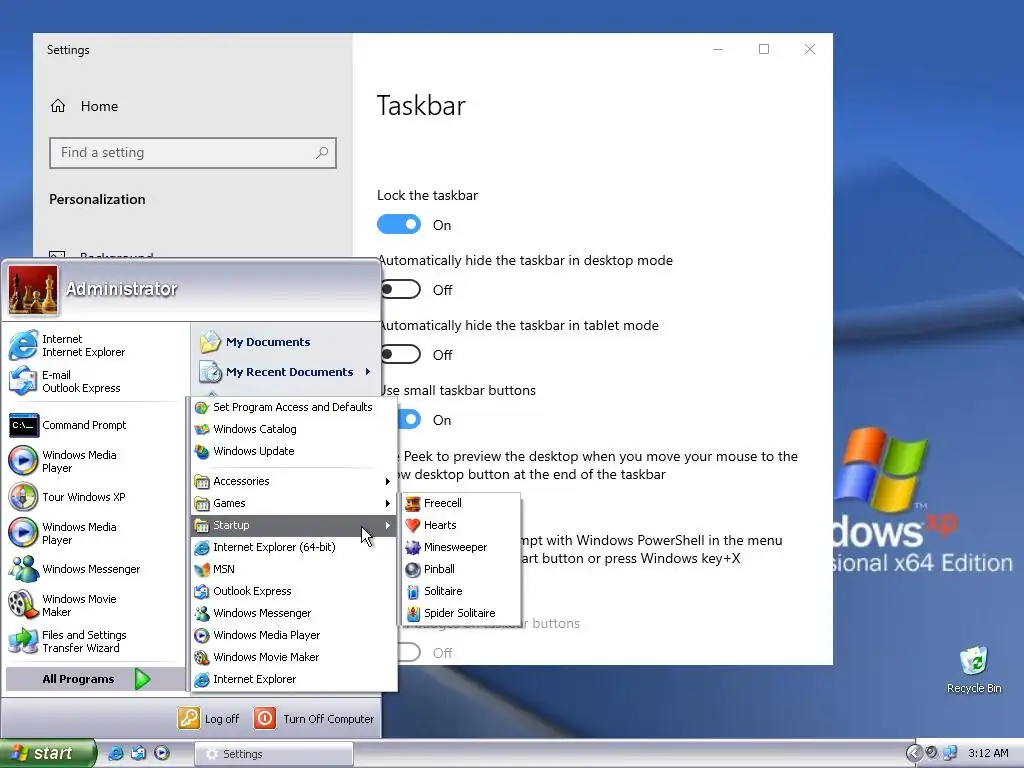Toggle auto-hide taskbar in tablet mode

pyautogui.click(x=399, y=355)
